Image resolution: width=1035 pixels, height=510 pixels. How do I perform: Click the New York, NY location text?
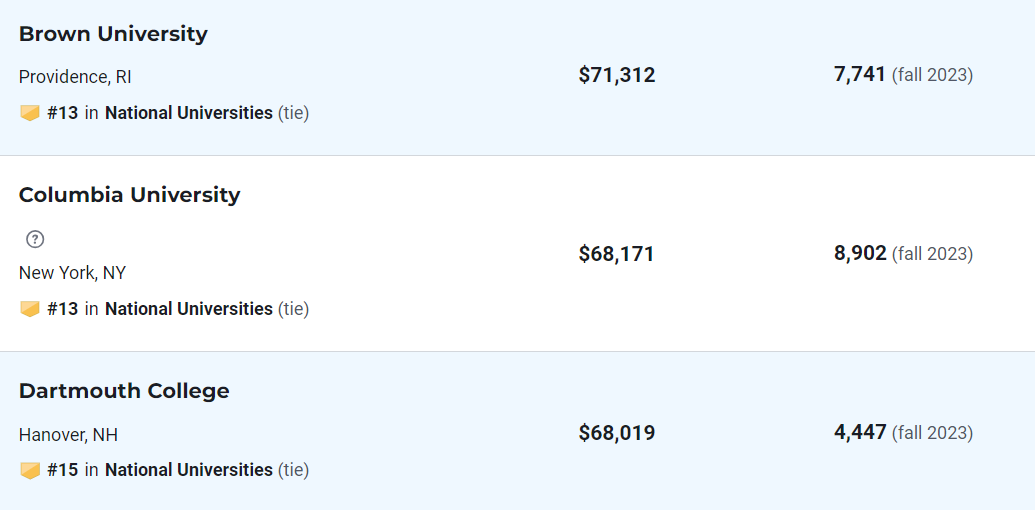[x=72, y=272]
